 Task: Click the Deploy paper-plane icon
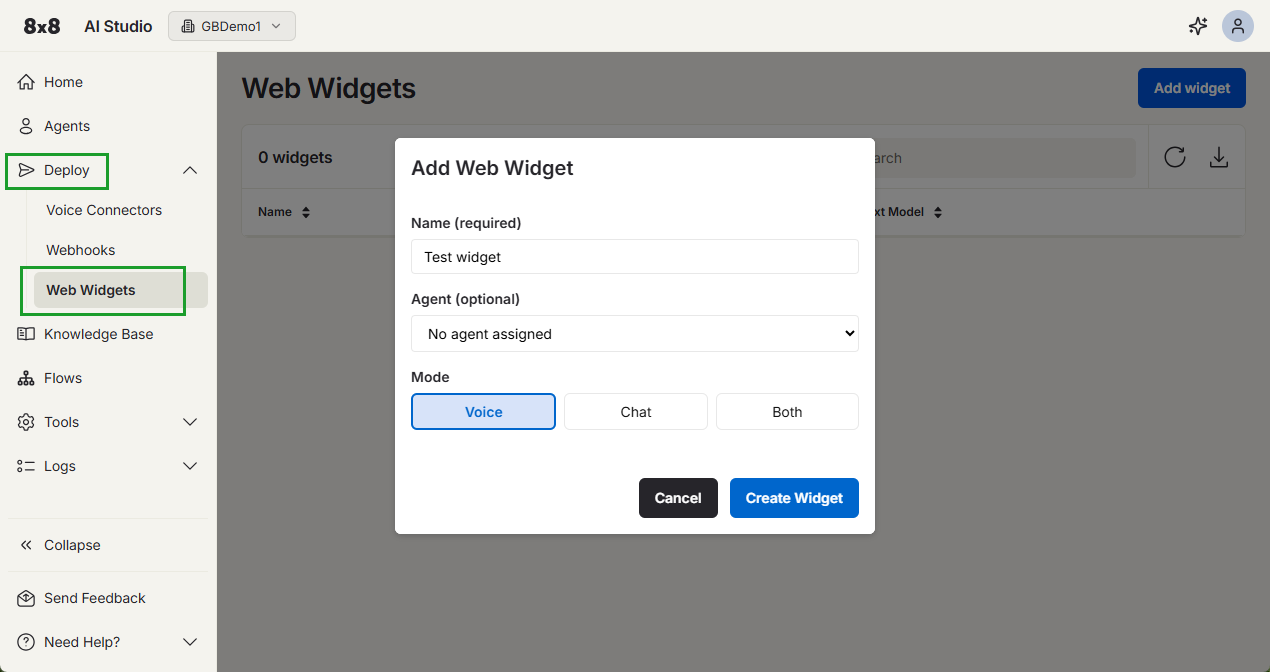point(26,170)
